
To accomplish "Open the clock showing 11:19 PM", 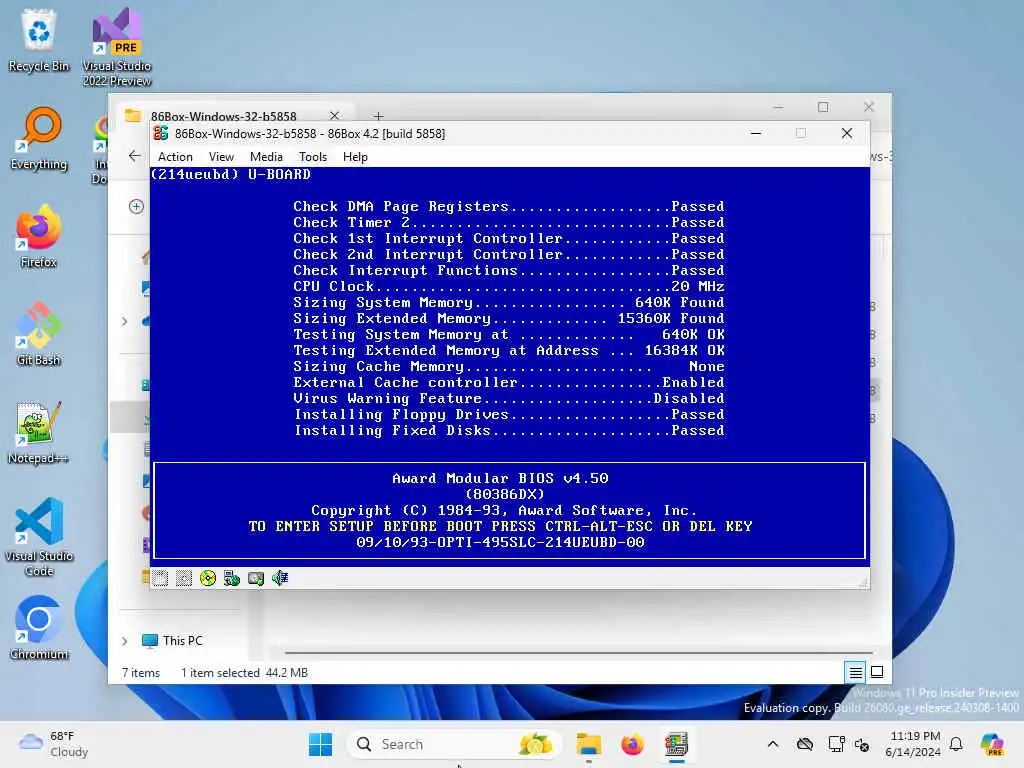I will [x=913, y=744].
